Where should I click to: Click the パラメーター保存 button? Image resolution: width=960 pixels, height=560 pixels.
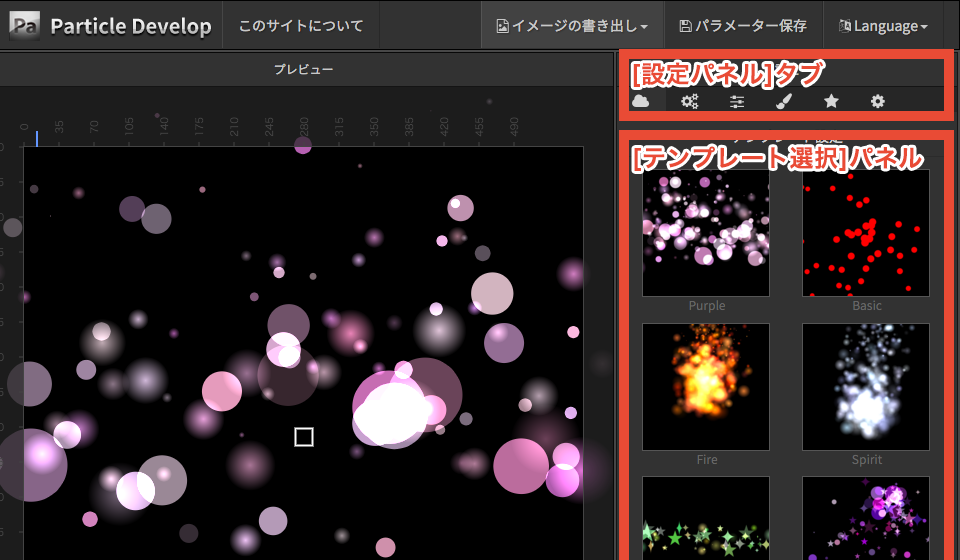point(742,26)
